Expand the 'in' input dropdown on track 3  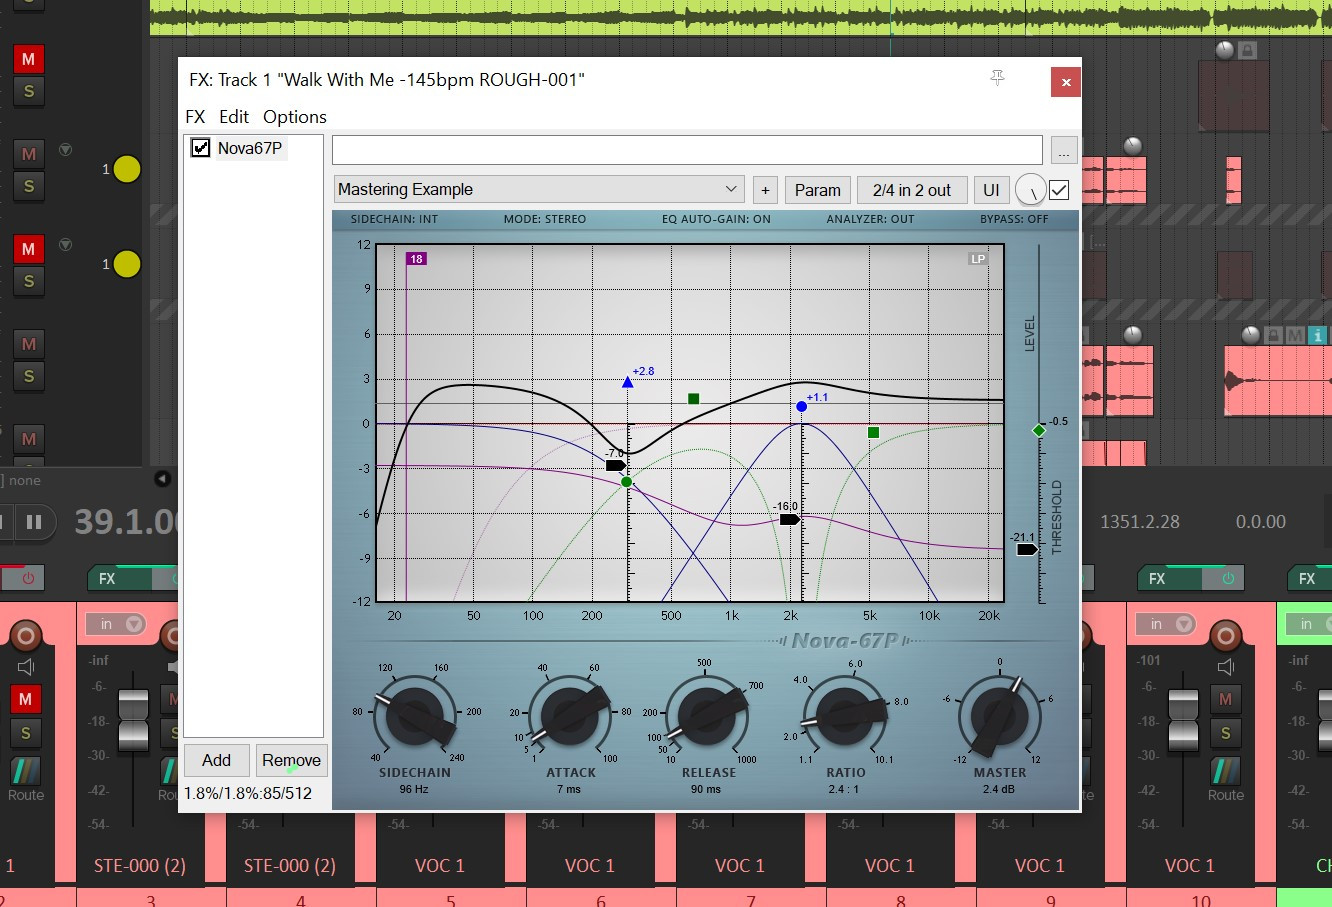coord(116,624)
